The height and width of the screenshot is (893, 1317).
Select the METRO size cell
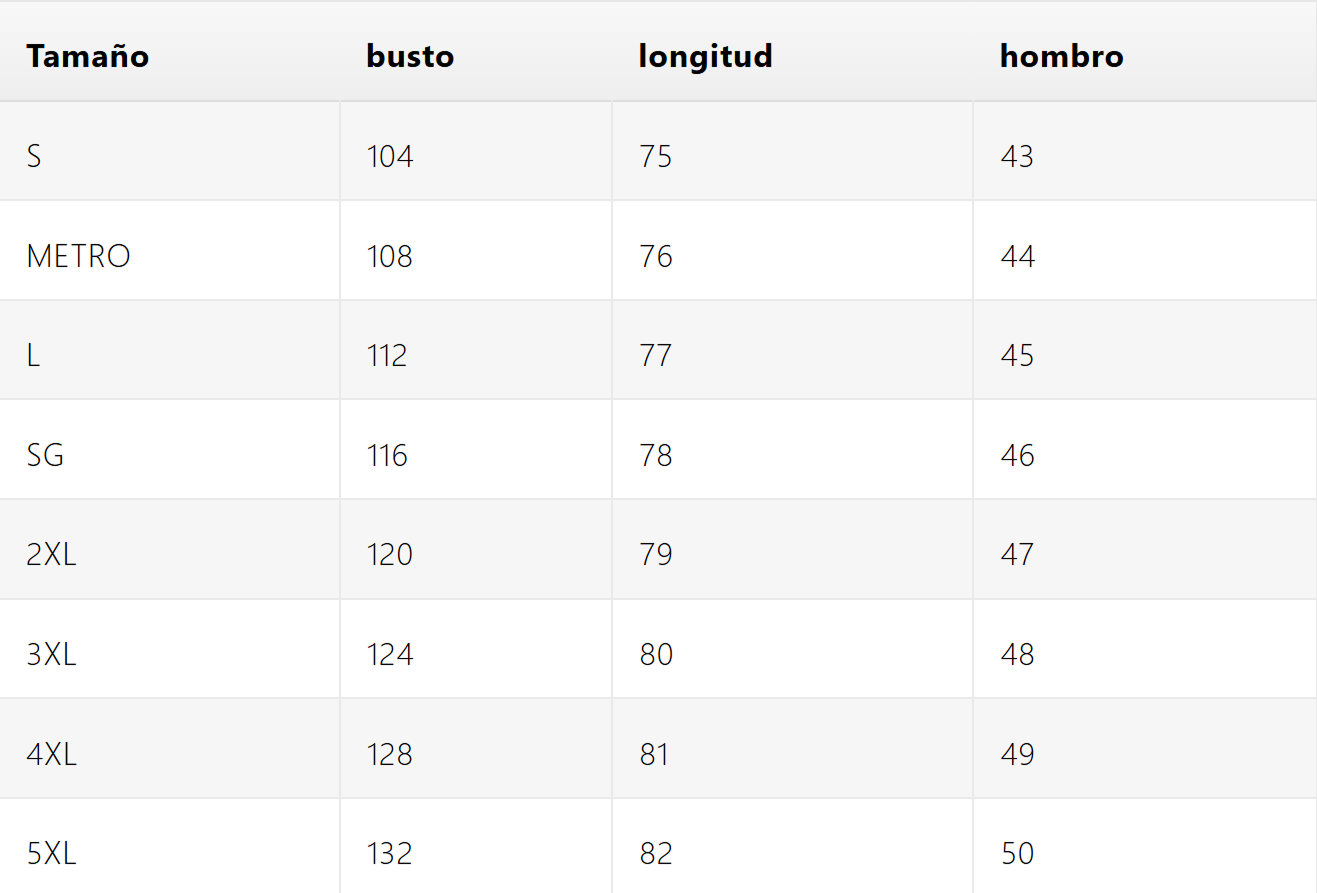(x=78, y=257)
